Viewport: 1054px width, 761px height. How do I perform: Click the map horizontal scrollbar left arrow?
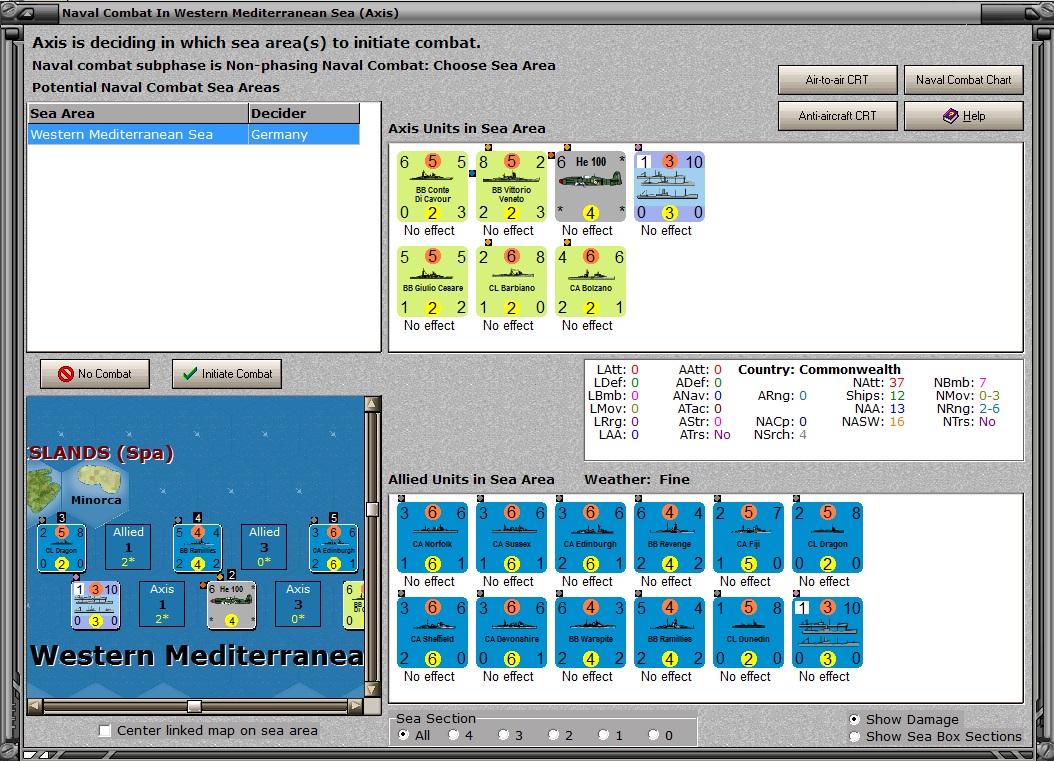click(36, 705)
